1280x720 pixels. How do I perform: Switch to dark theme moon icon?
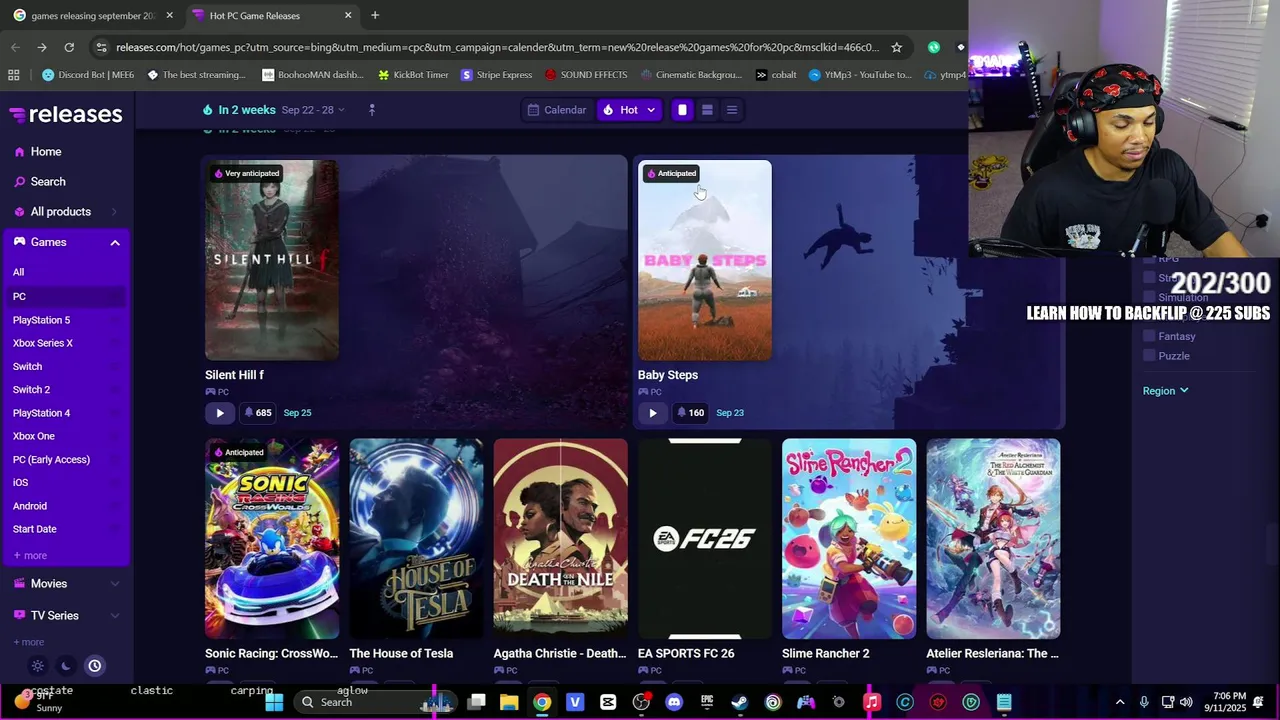tap(66, 666)
